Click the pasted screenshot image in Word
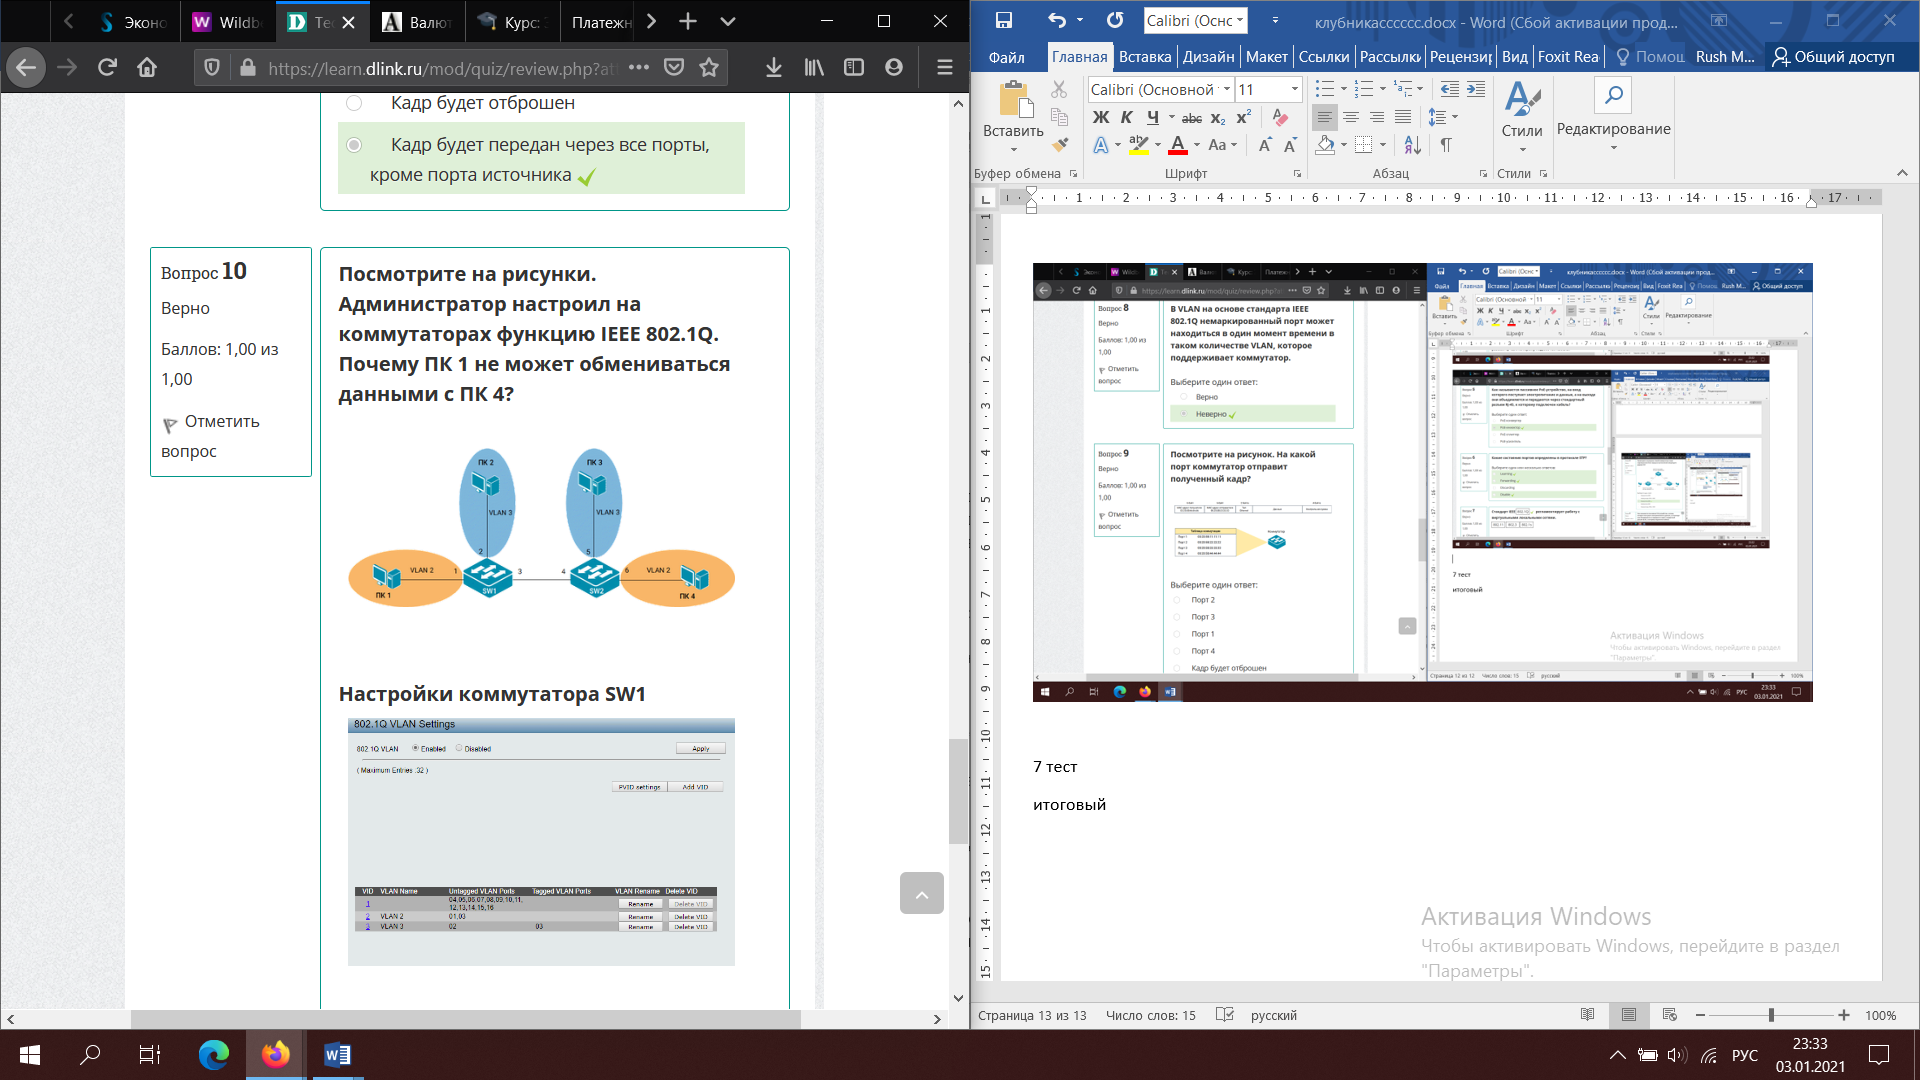The image size is (1920, 1080). (x=1422, y=482)
